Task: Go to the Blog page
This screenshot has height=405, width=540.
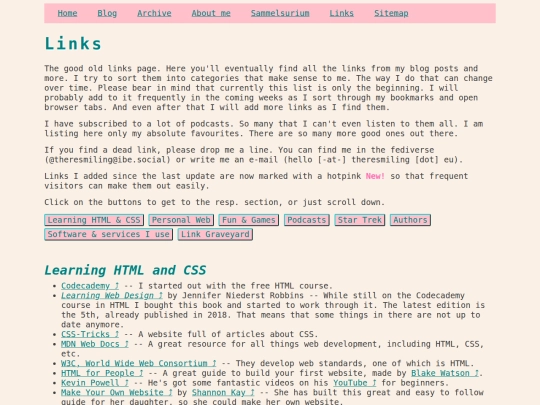Action: [107, 13]
